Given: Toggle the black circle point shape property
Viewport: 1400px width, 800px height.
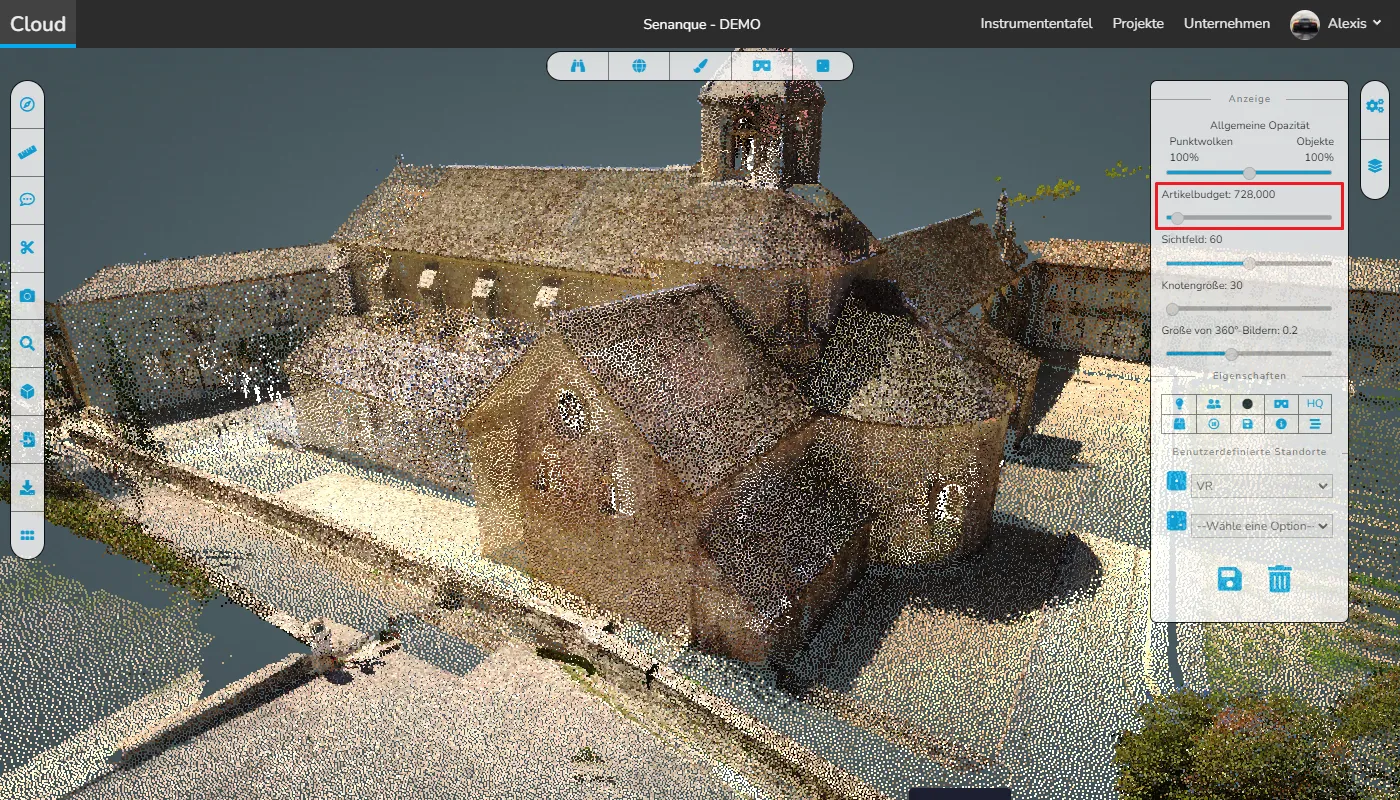Looking at the screenshot, I should [1247, 404].
